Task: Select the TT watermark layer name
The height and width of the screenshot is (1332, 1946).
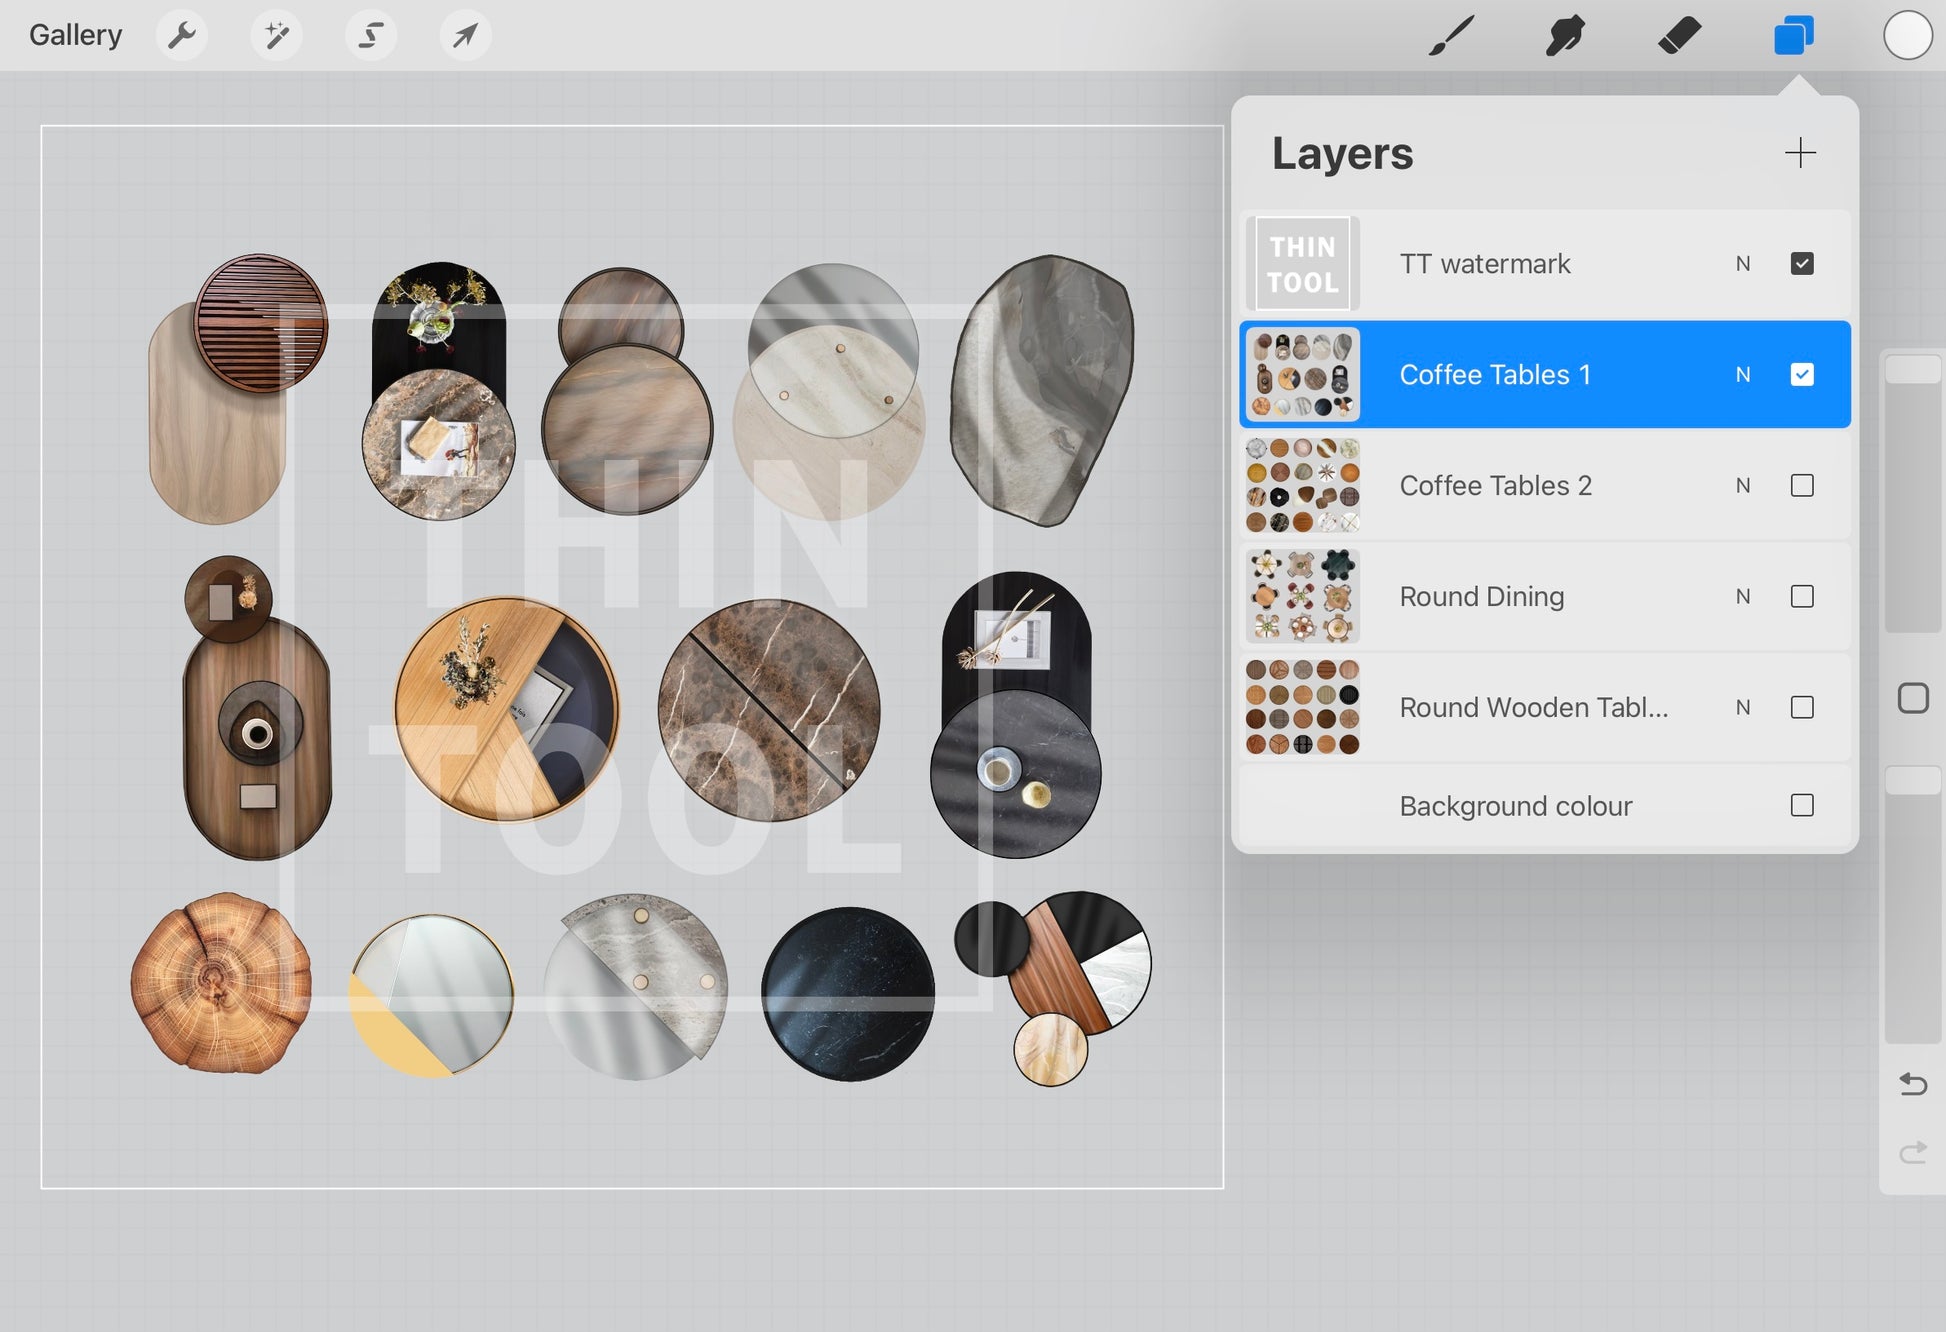Action: (1485, 264)
